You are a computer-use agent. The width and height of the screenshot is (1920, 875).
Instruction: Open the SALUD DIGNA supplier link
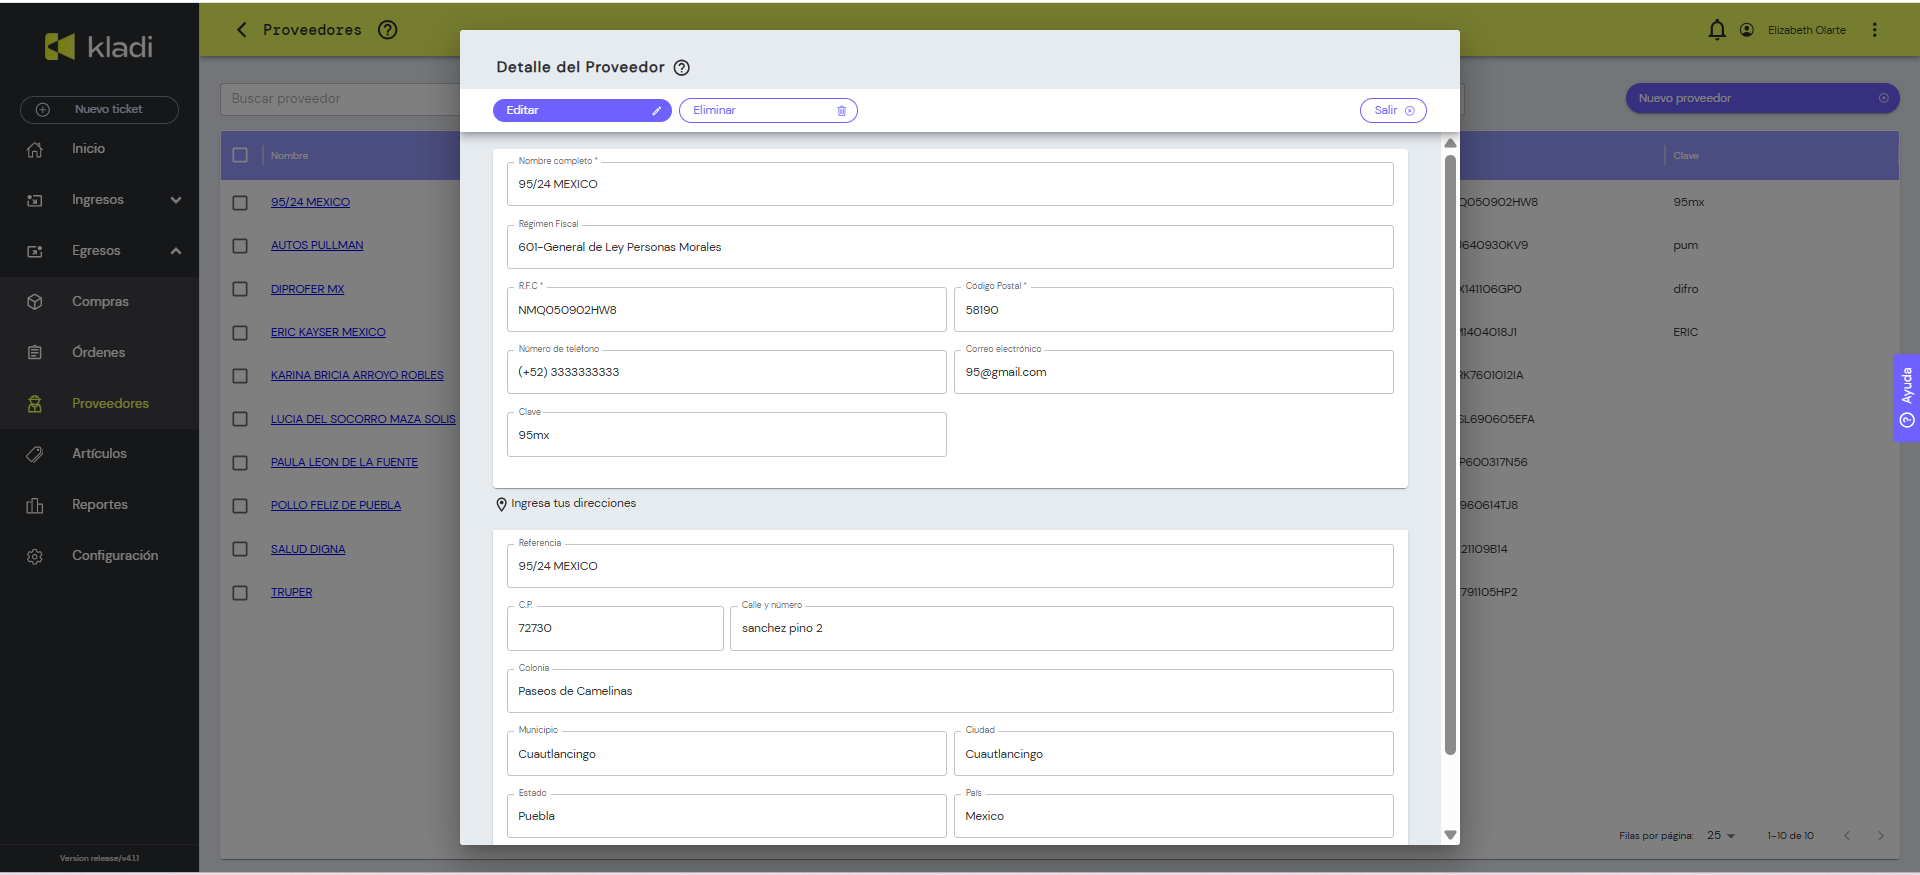tap(308, 549)
